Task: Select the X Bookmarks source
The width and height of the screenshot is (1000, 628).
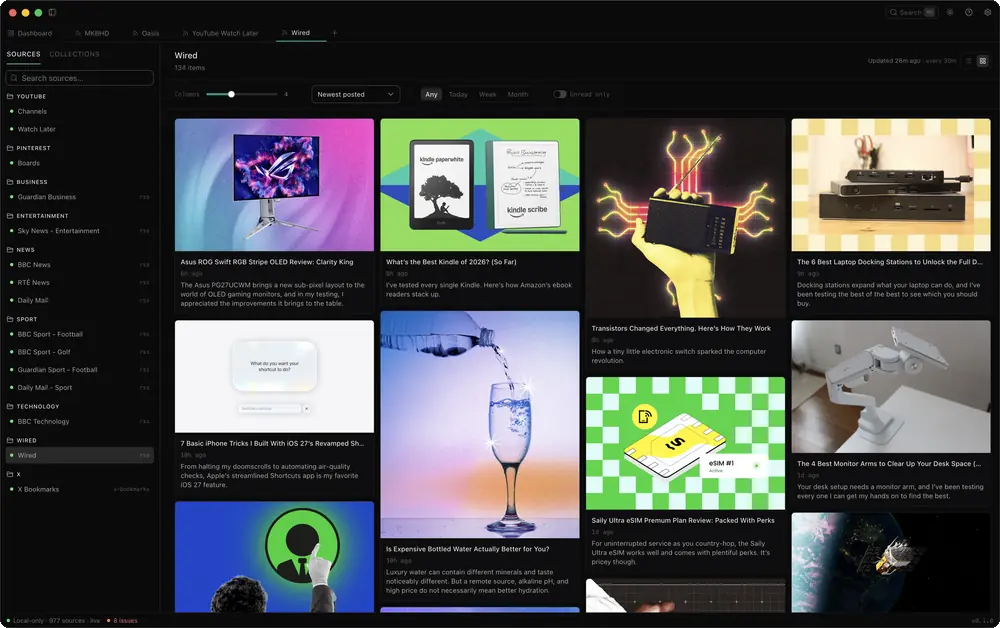Action: pos(80,489)
